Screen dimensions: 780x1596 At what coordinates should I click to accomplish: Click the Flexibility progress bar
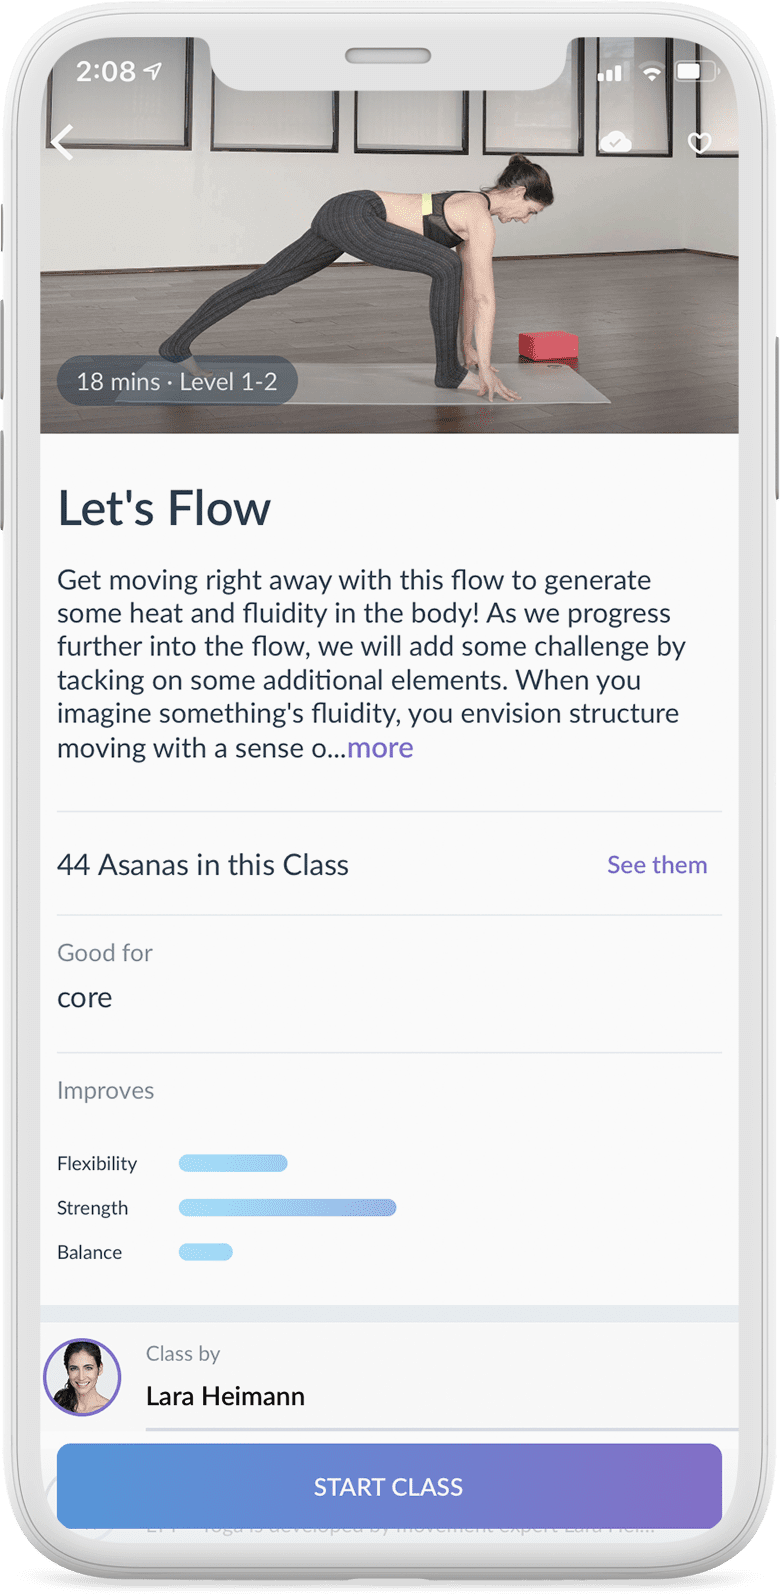tap(233, 1163)
